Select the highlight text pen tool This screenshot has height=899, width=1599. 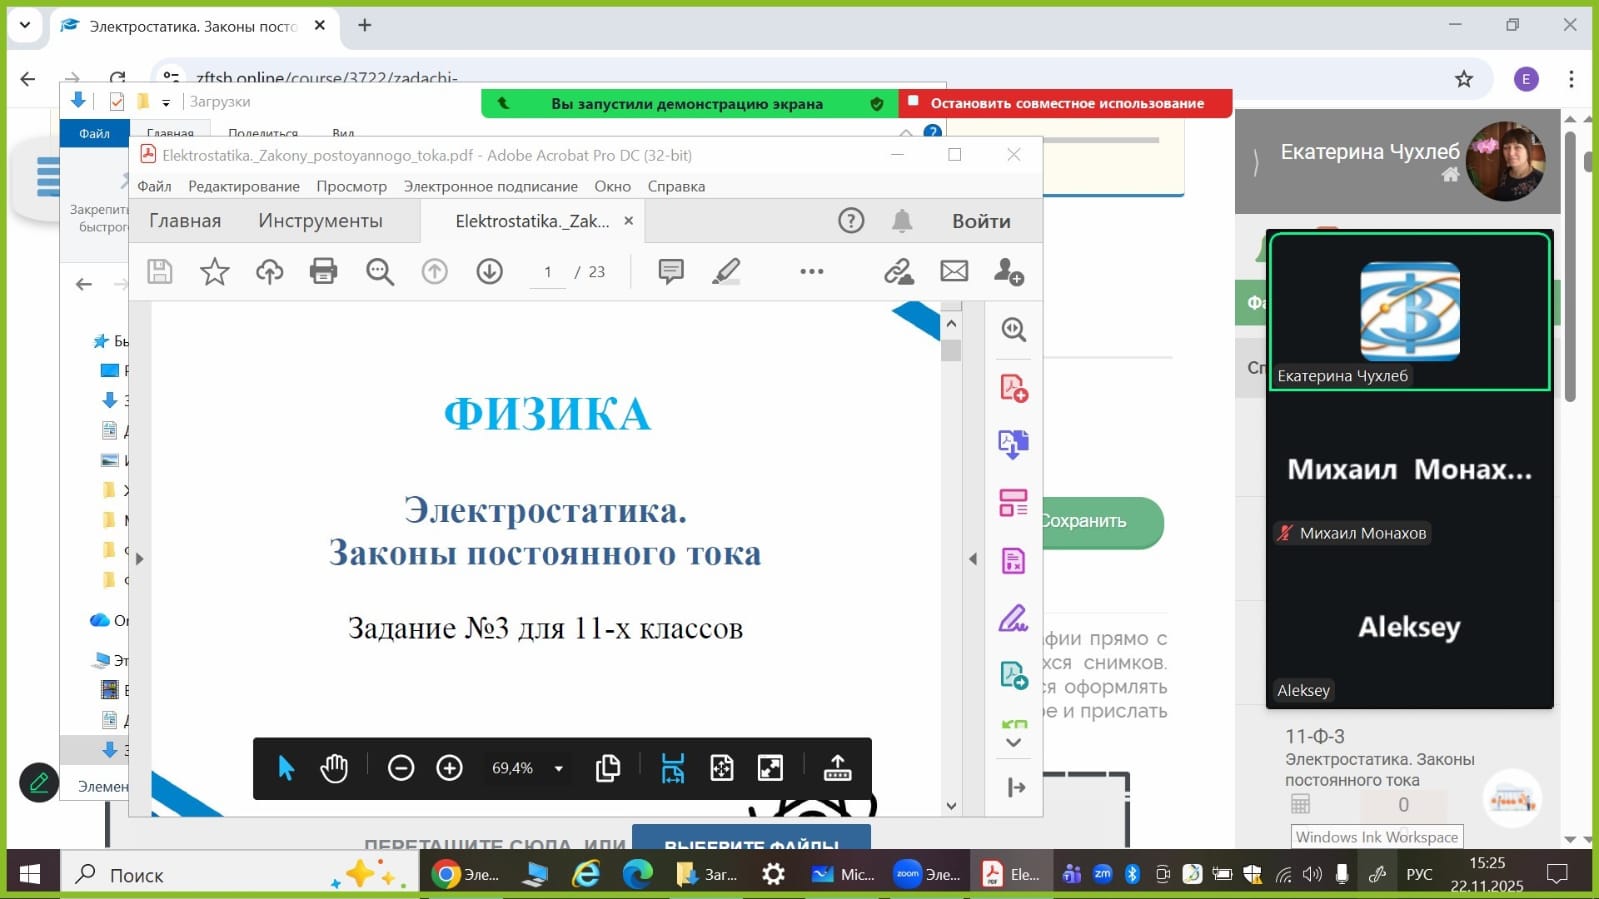[726, 271]
